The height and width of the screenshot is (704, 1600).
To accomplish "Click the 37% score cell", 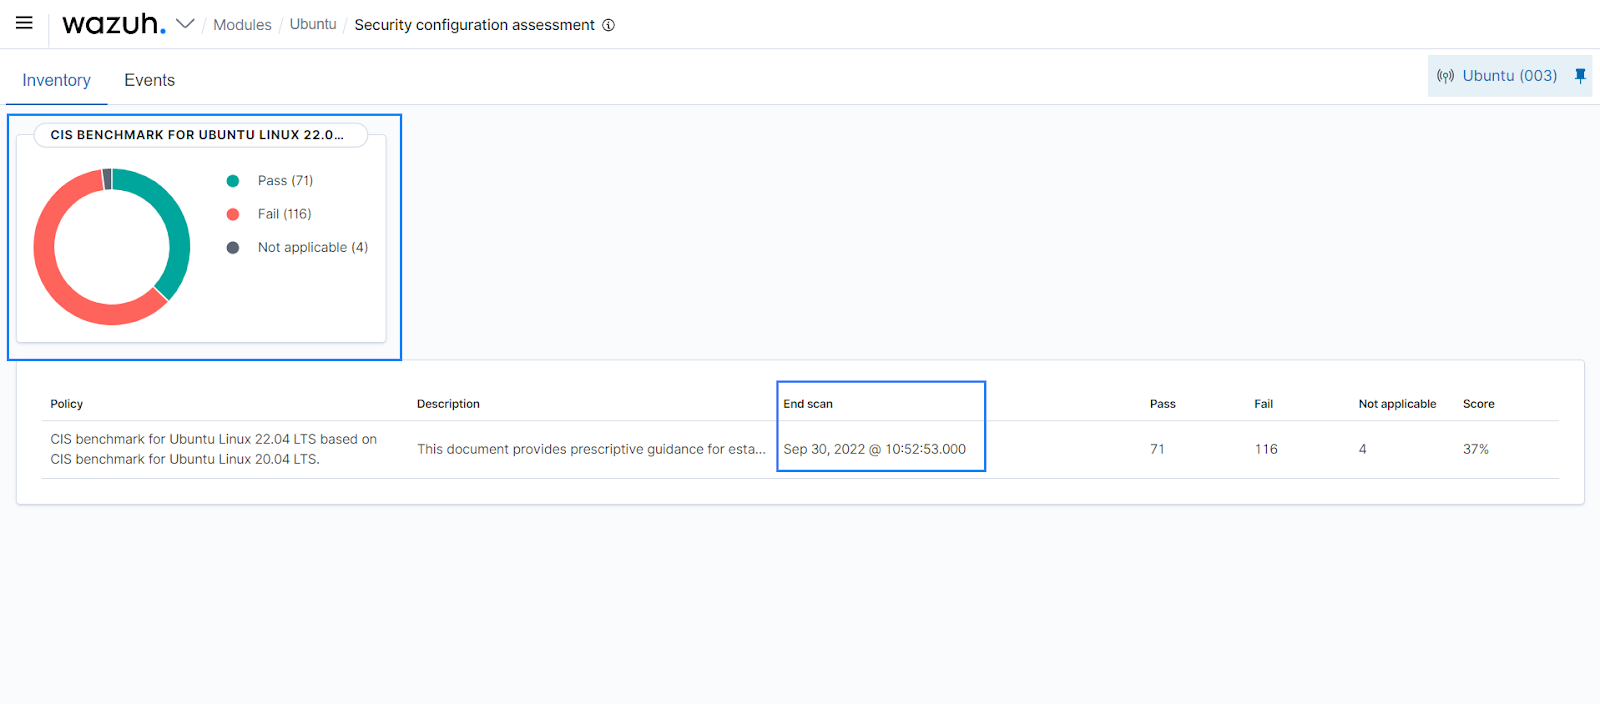I will click(x=1476, y=449).
